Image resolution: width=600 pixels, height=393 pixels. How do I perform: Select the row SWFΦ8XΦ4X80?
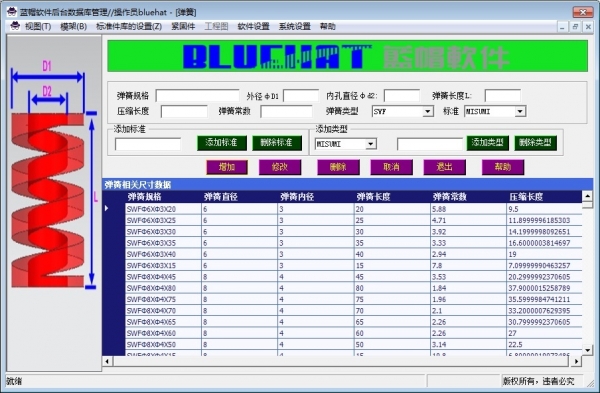tap(354, 288)
